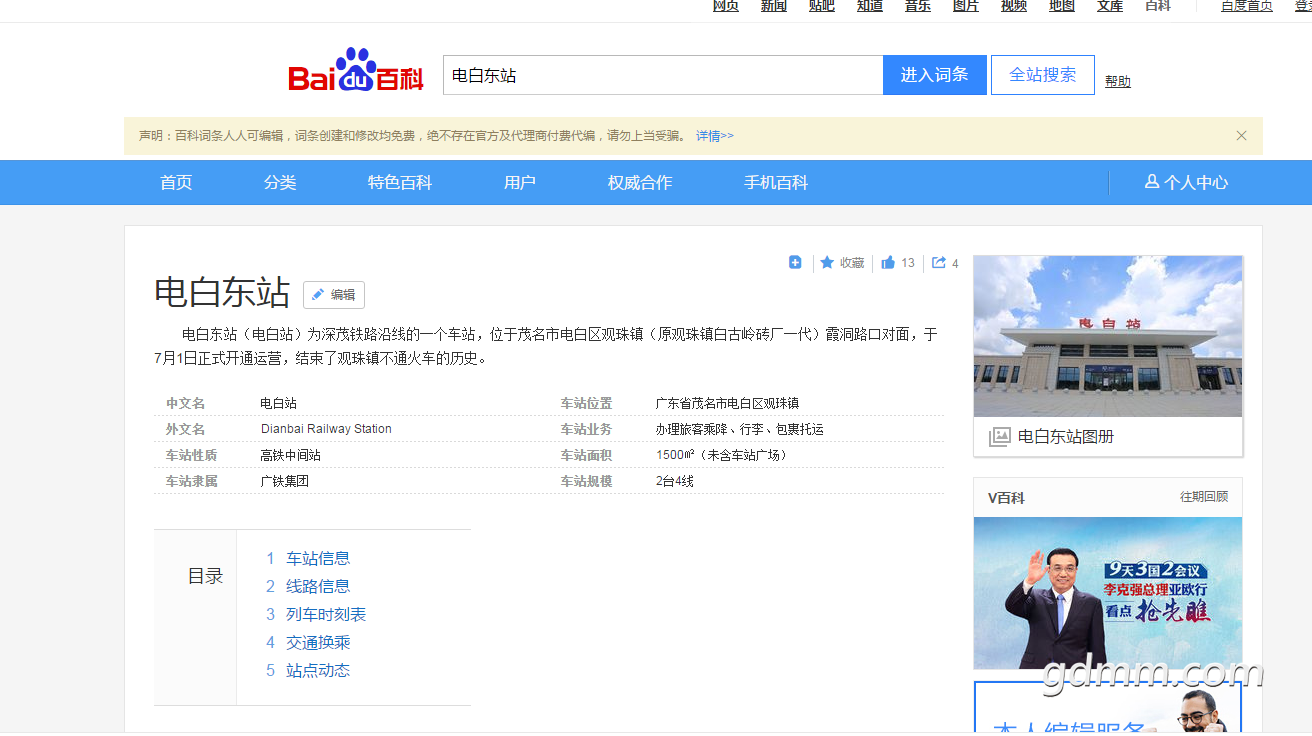This screenshot has width=1312, height=736.
Task: Click the Dianbai Railway Station value
Action: click(326, 429)
